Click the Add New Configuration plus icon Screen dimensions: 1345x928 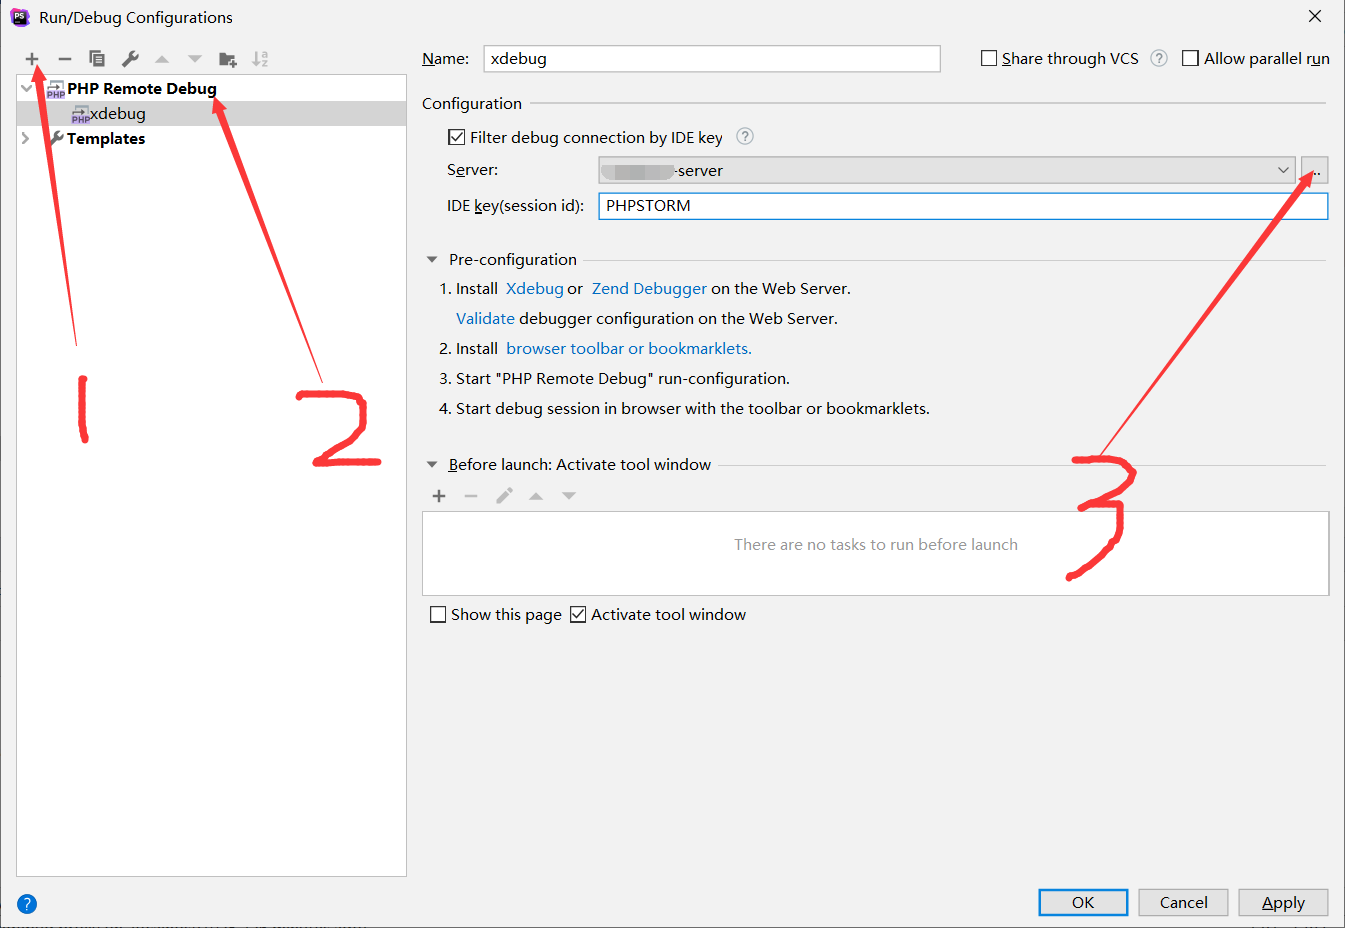32,59
